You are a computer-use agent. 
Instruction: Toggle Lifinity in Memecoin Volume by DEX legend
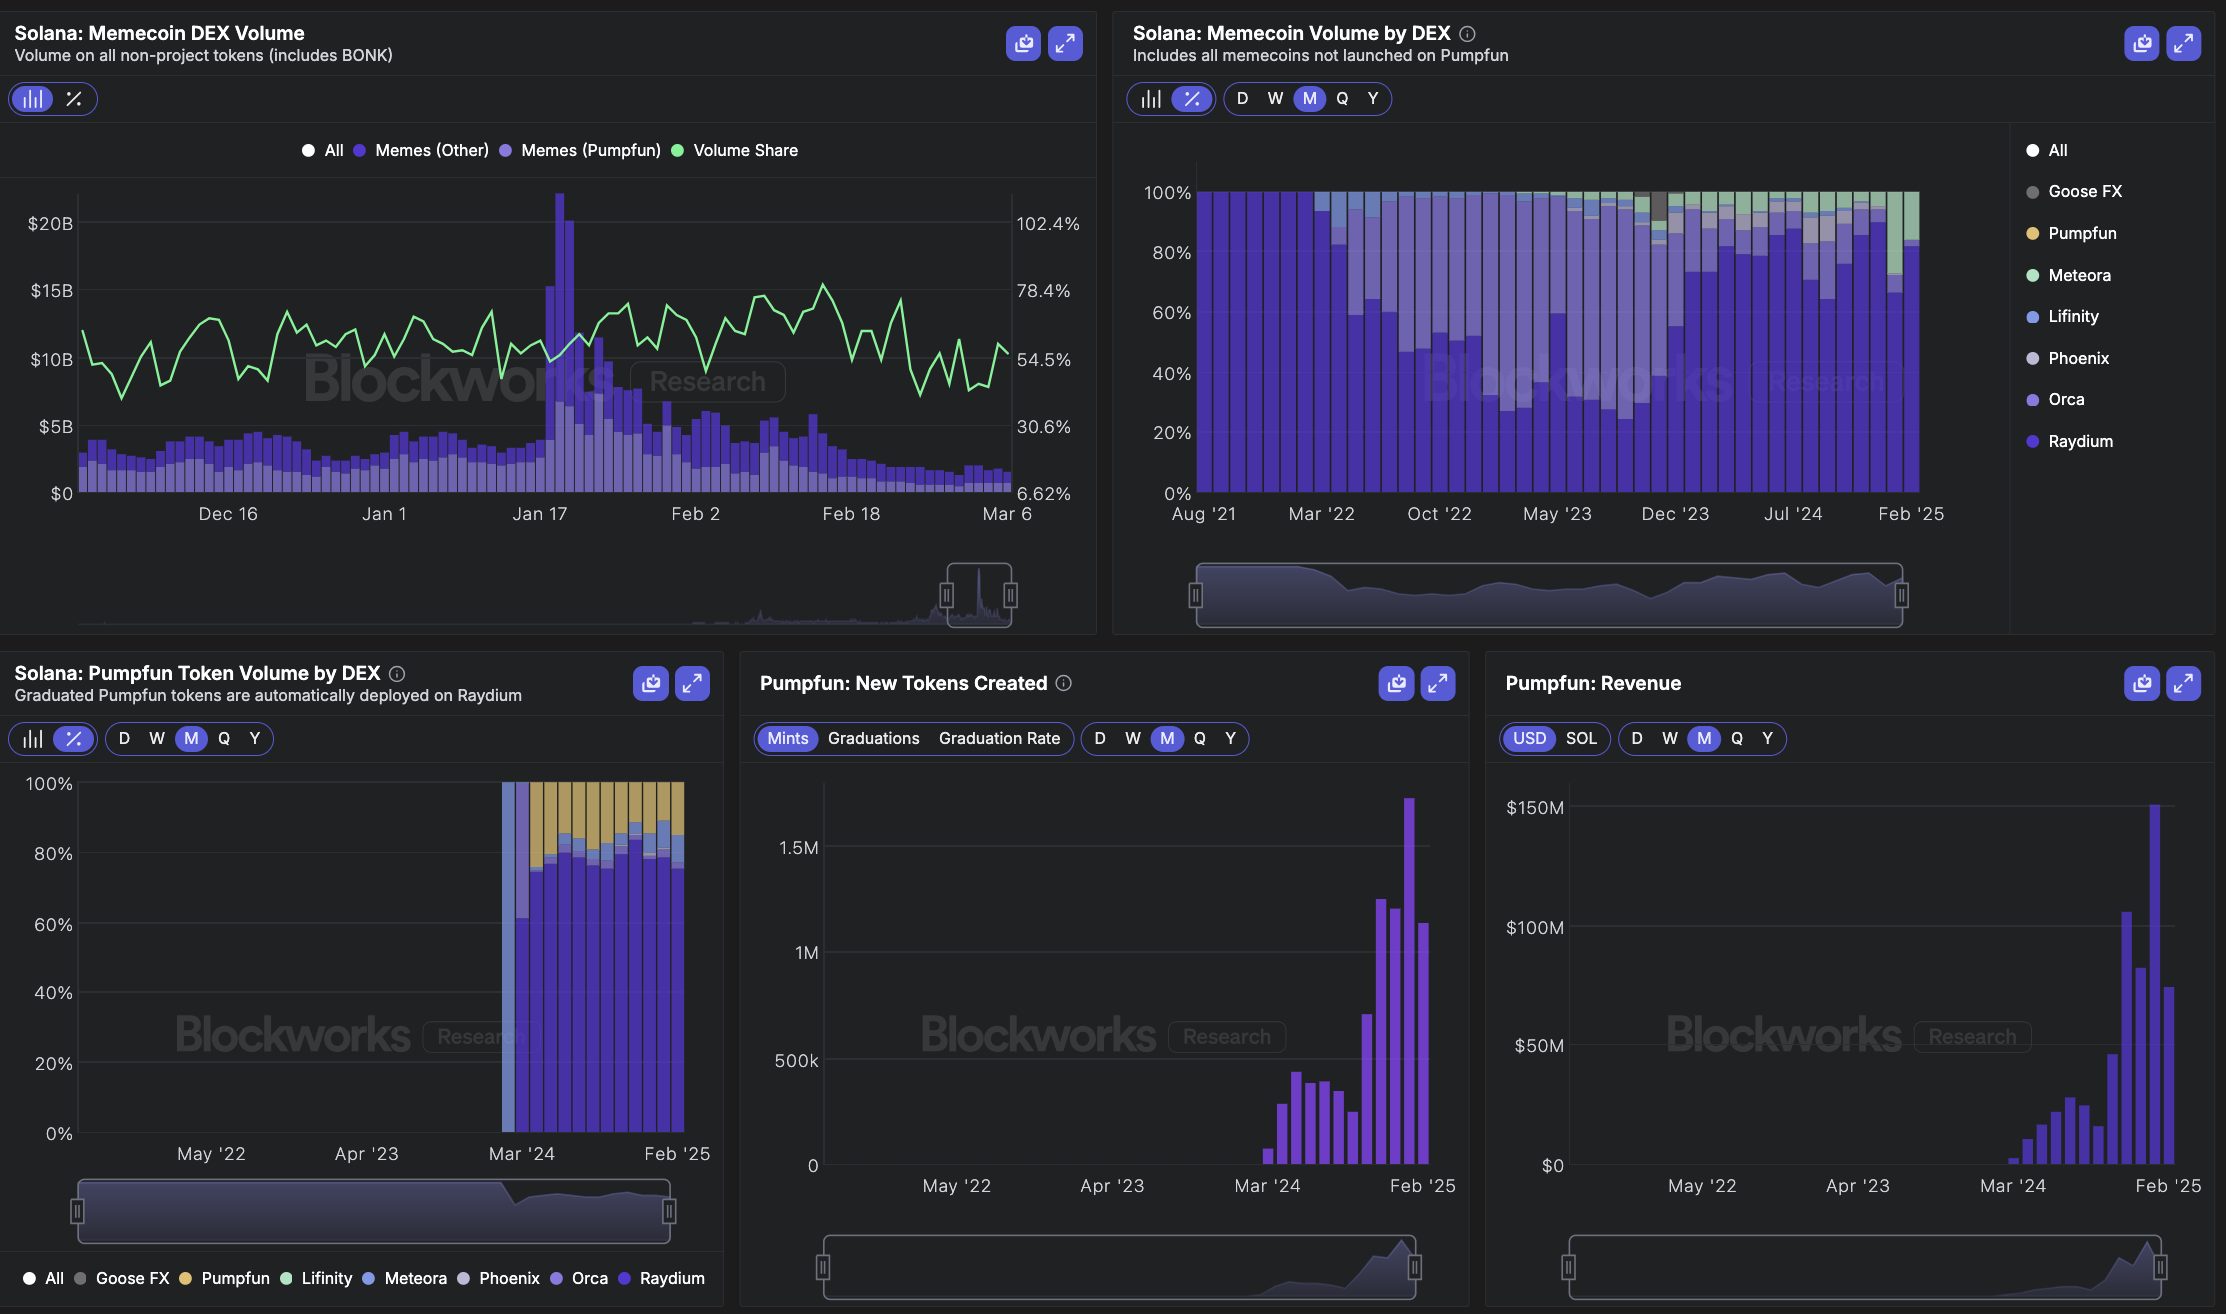tap(2062, 317)
